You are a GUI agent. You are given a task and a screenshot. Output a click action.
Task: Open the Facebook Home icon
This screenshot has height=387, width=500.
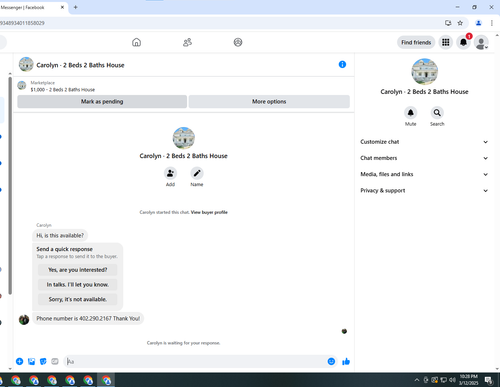pos(136,42)
